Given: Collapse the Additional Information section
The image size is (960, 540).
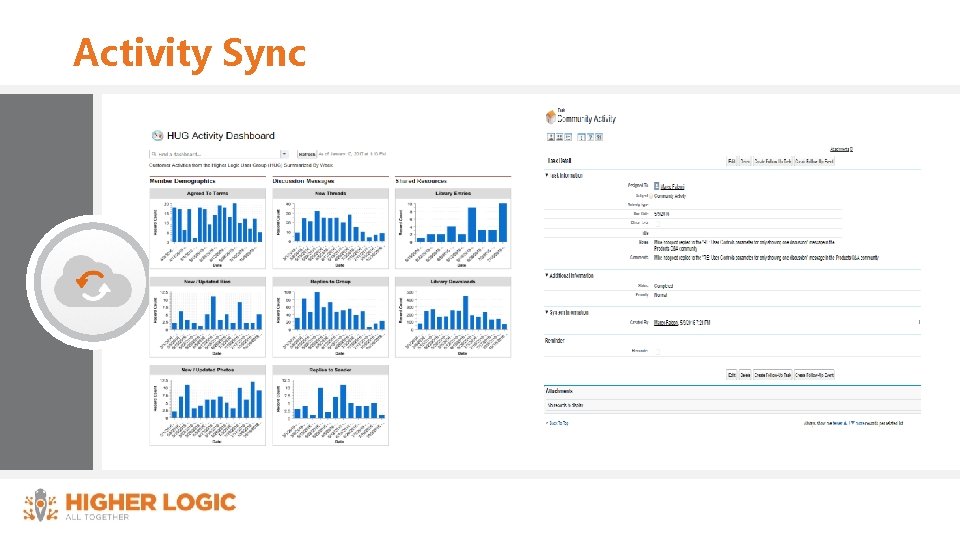Looking at the screenshot, I should (547, 276).
